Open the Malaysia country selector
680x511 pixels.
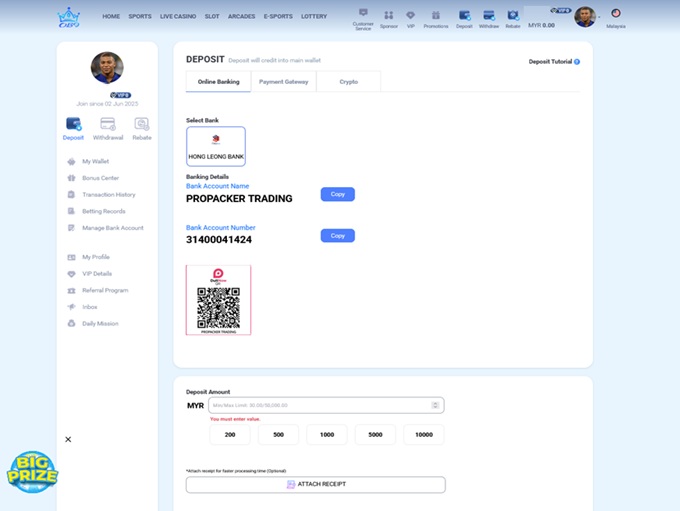[615, 15]
